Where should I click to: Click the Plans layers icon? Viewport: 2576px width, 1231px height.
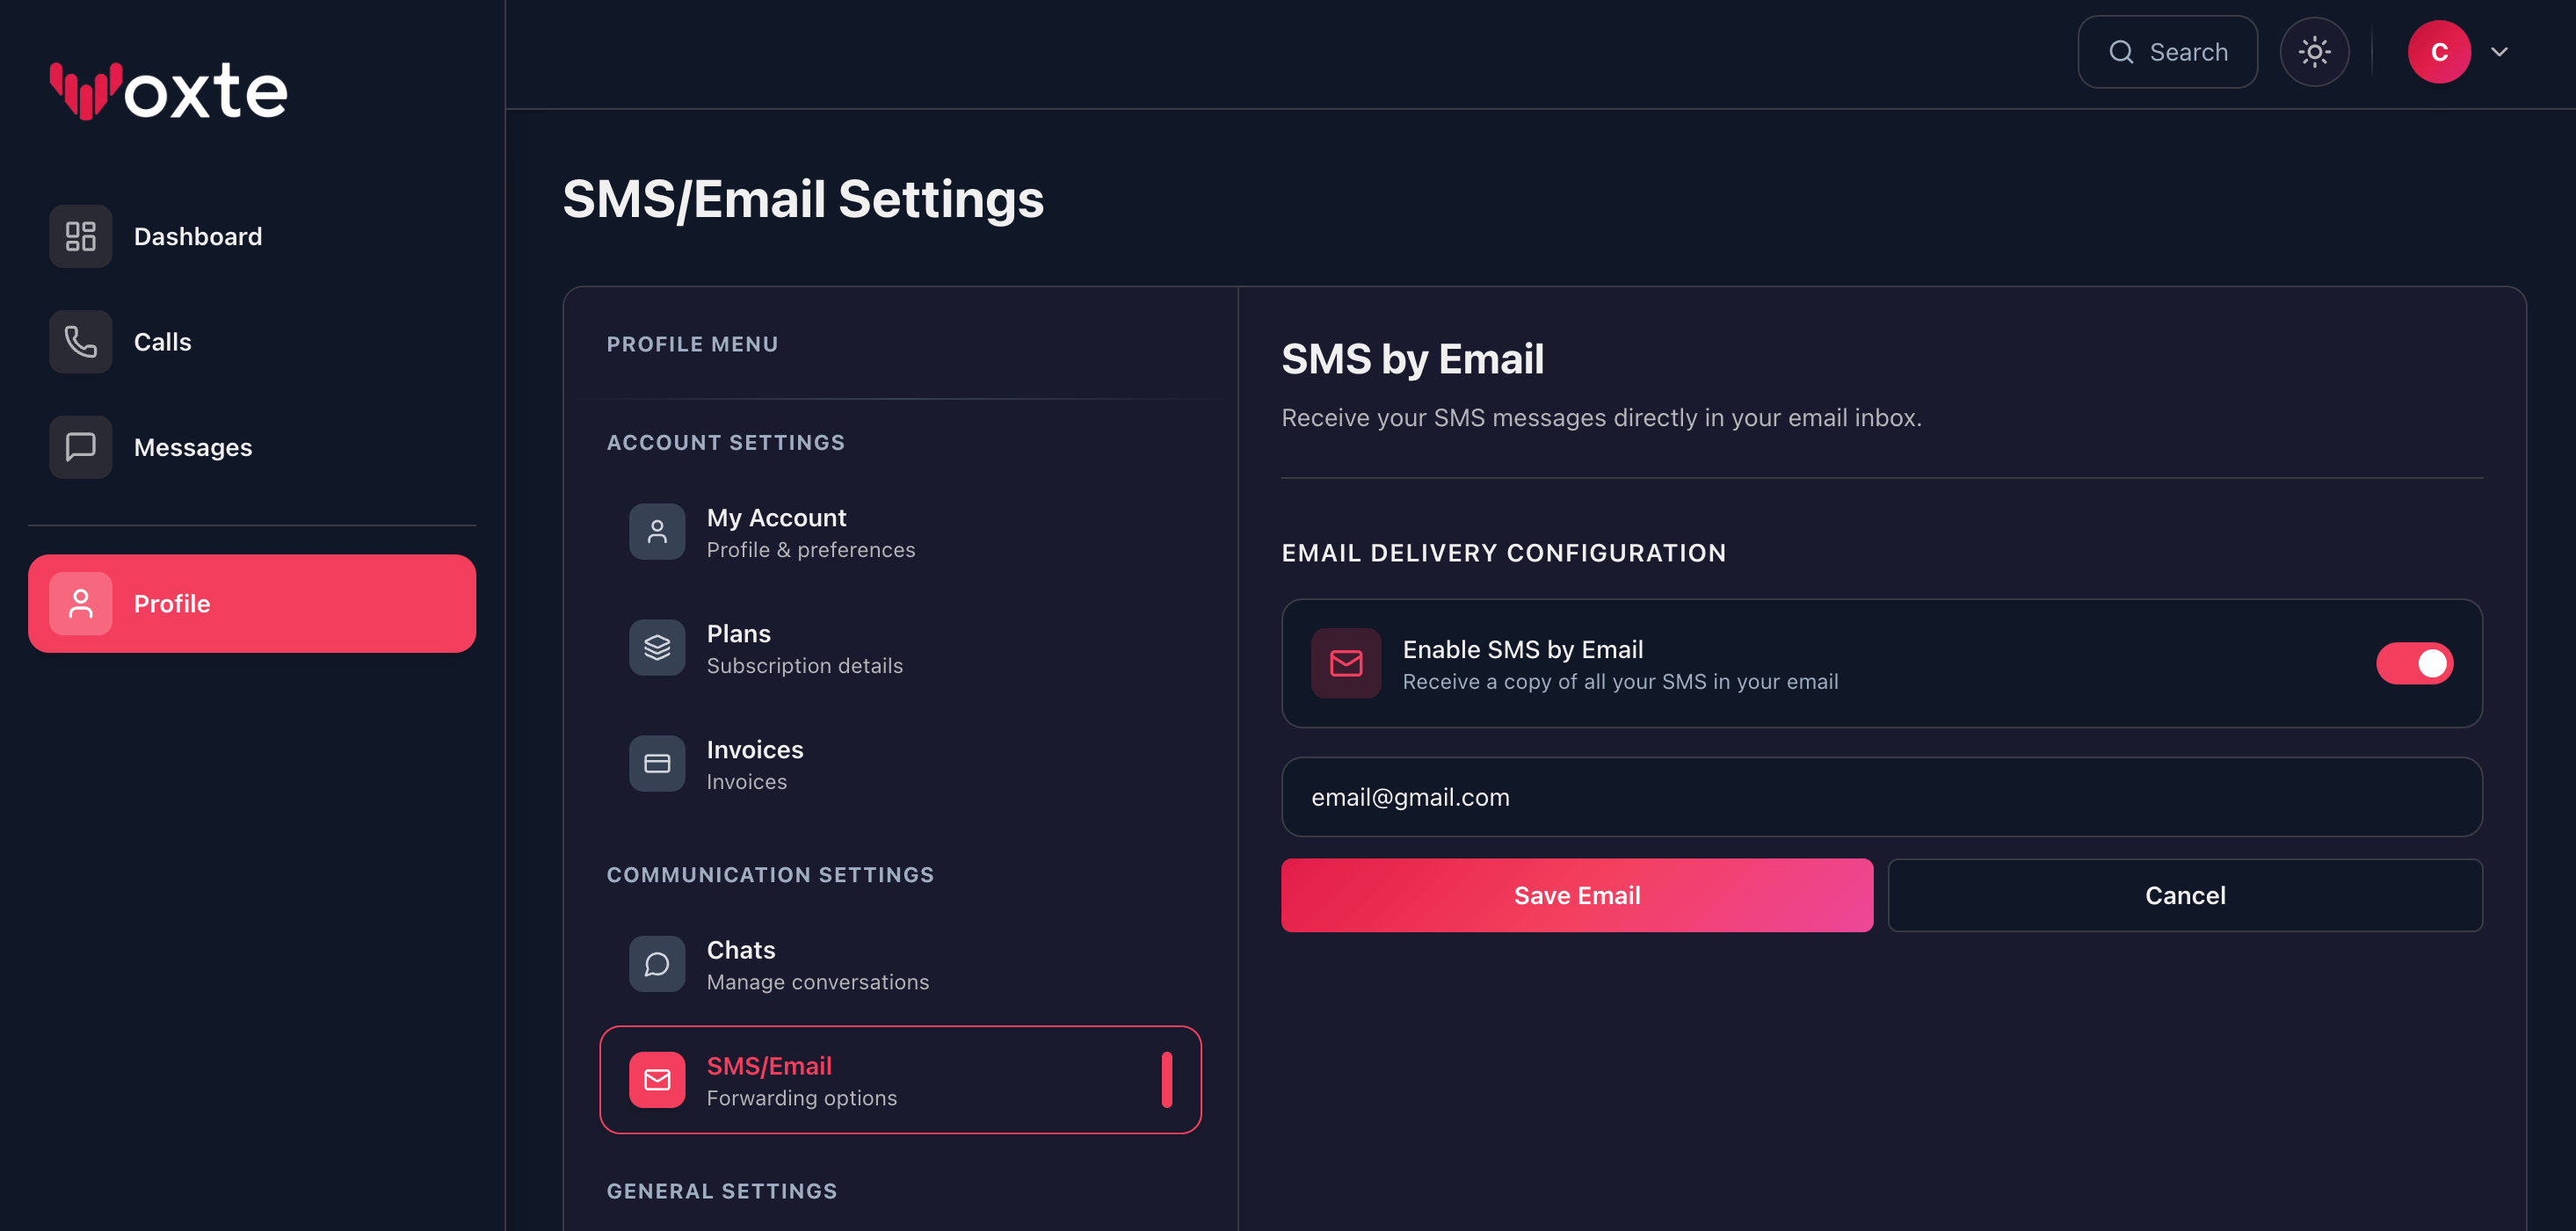656,647
